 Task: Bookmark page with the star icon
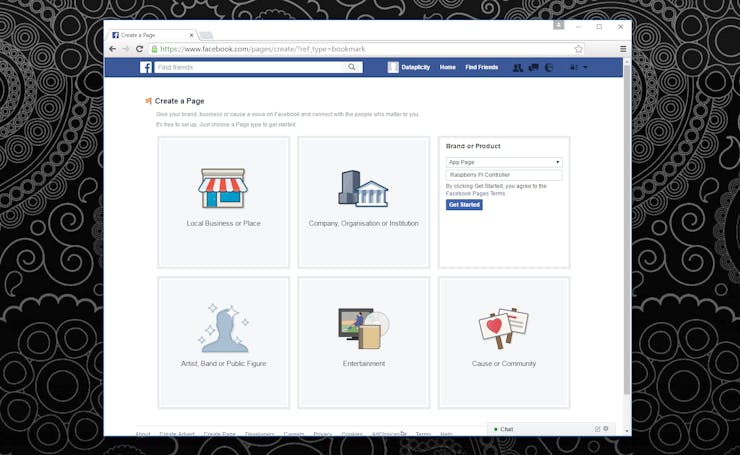(x=579, y=49)
